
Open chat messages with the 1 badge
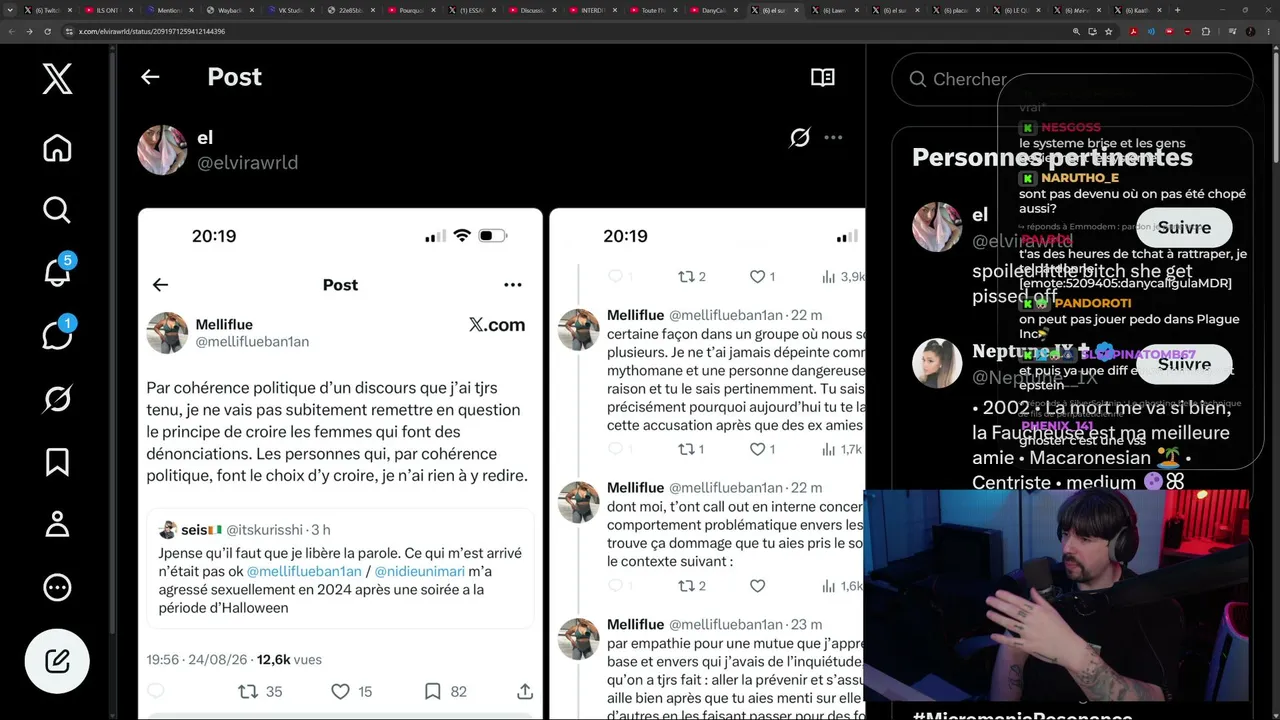[57, 334]
